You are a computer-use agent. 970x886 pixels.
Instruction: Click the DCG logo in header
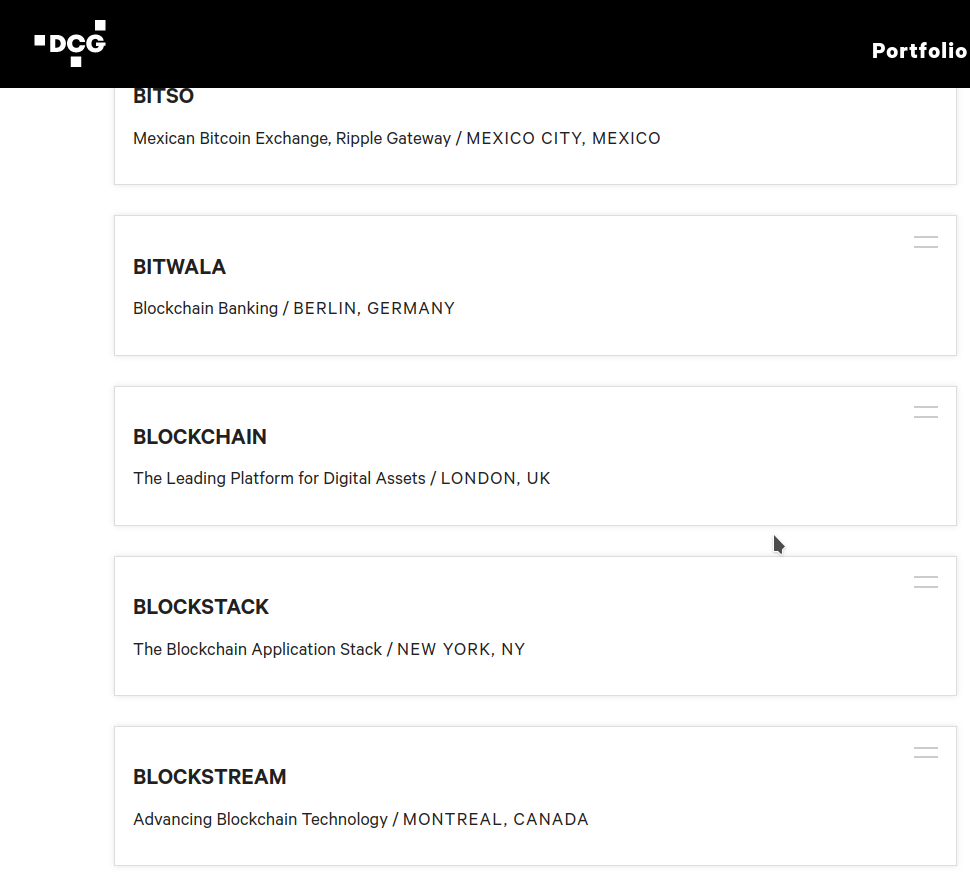(70, 43)
